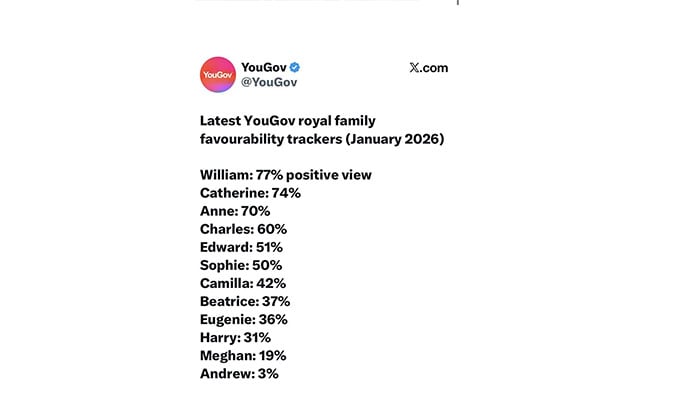Image resolution: width=700 pixels, height=400 pixels.
Task: Click the Anne 70% entry
Action: pos(236,211)
